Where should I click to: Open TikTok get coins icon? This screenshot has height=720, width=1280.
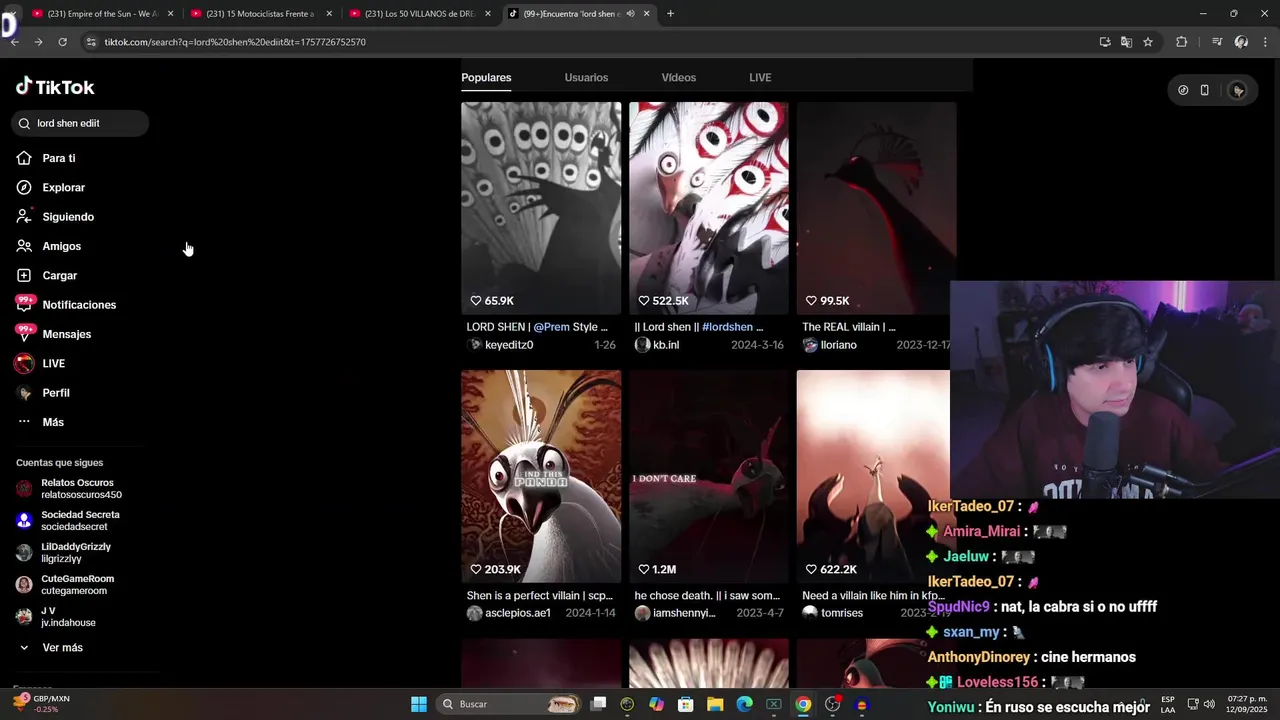(1183, 90)
